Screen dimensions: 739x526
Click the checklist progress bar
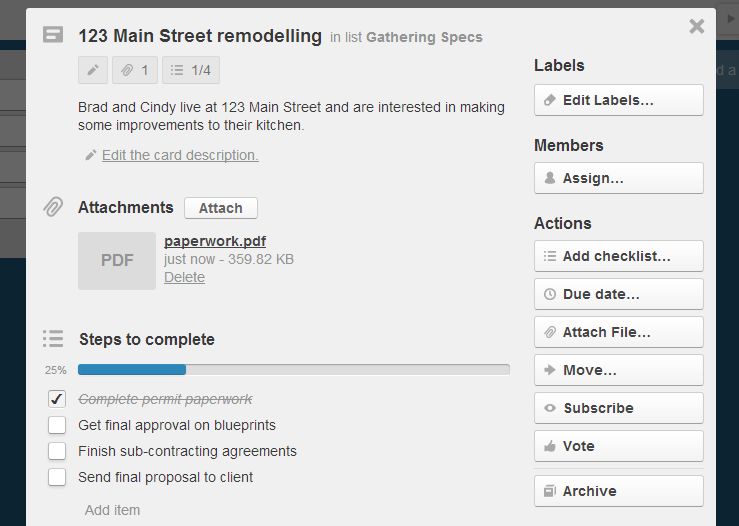(293, 369)
